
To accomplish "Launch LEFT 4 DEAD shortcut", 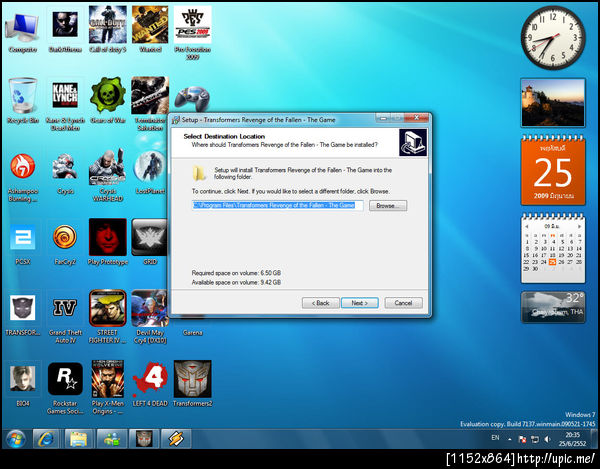I will [150, 384].
